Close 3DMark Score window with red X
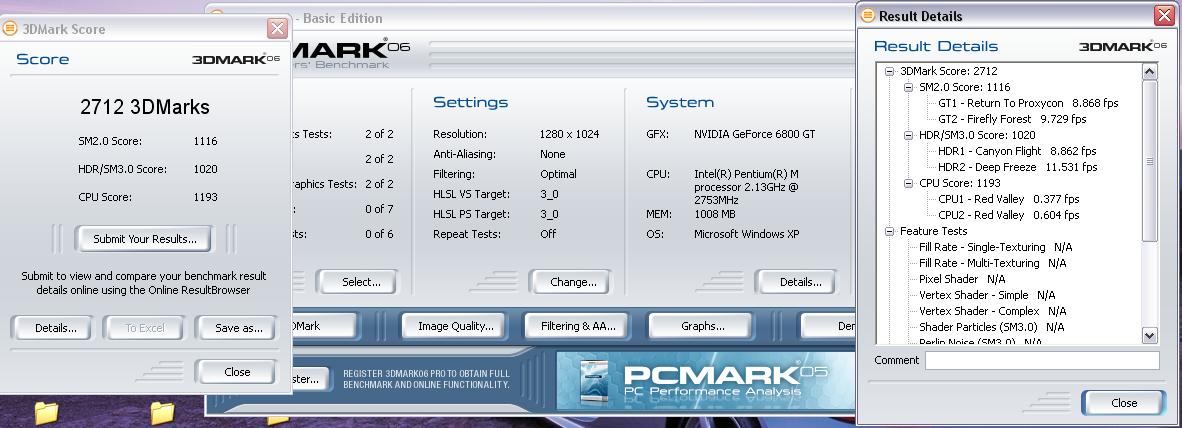 [277, 29]
